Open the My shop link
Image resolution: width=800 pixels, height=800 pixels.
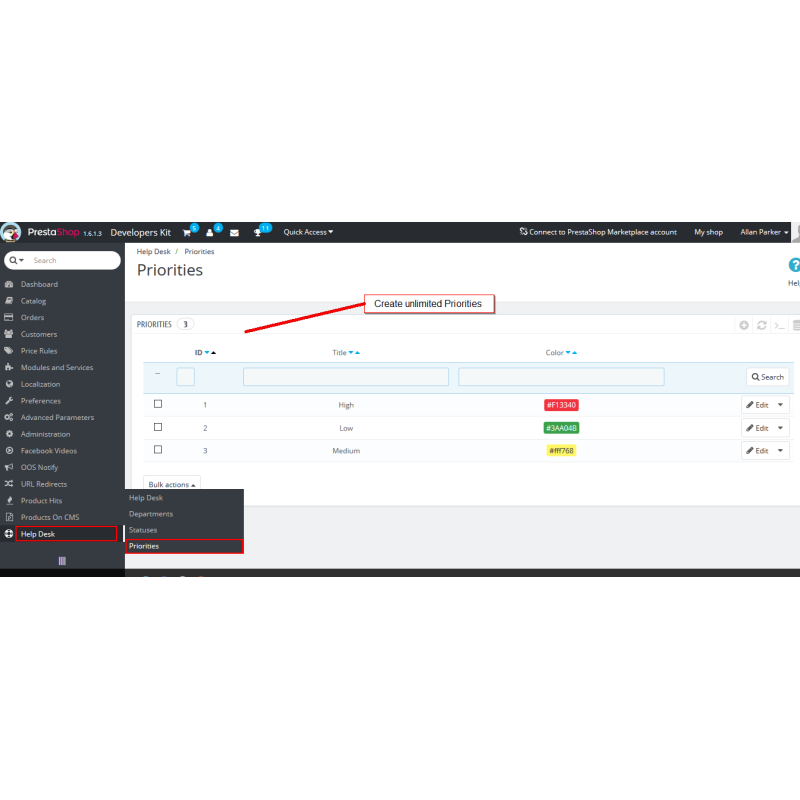click(709, 232)
